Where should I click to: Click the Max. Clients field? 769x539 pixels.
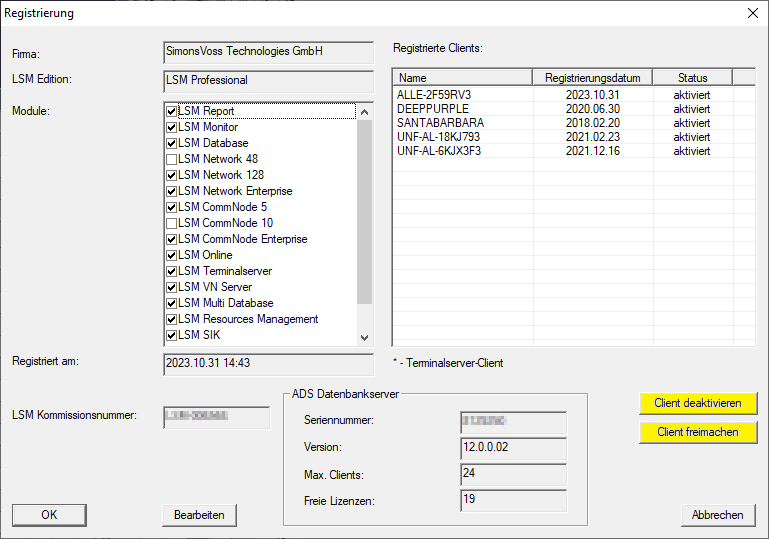[x=513, y=473]
